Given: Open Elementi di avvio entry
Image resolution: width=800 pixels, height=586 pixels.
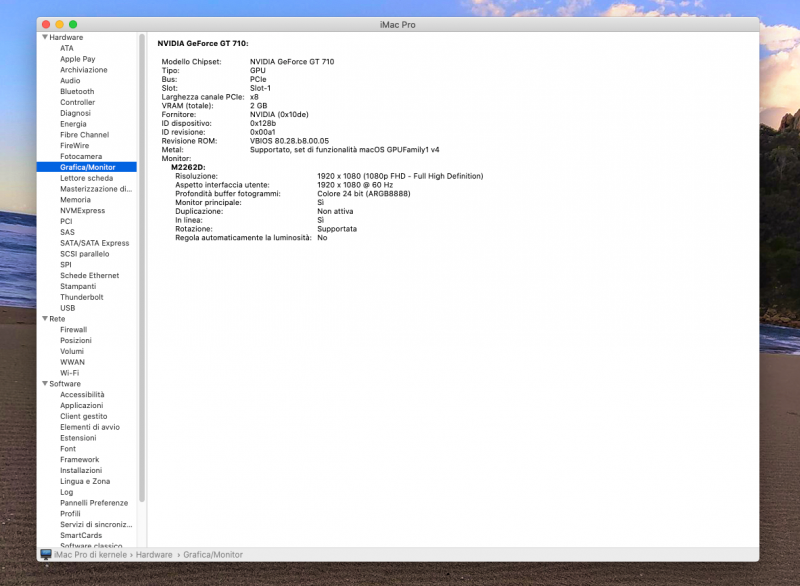Looking at the screenshot, I should (90, 427).
